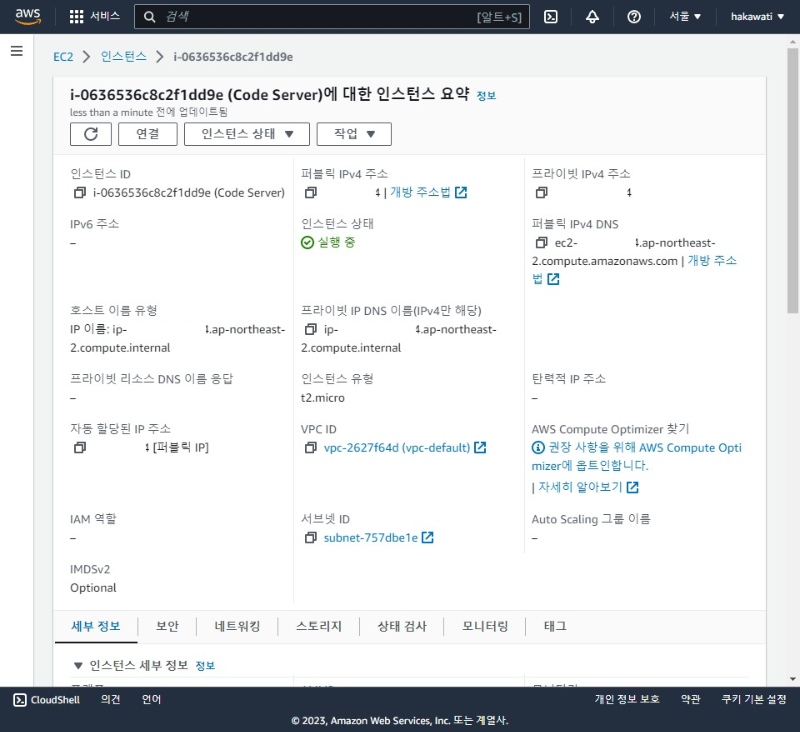Copy the subnet ID
Screen dimensions: 800x732
[310, 537]
